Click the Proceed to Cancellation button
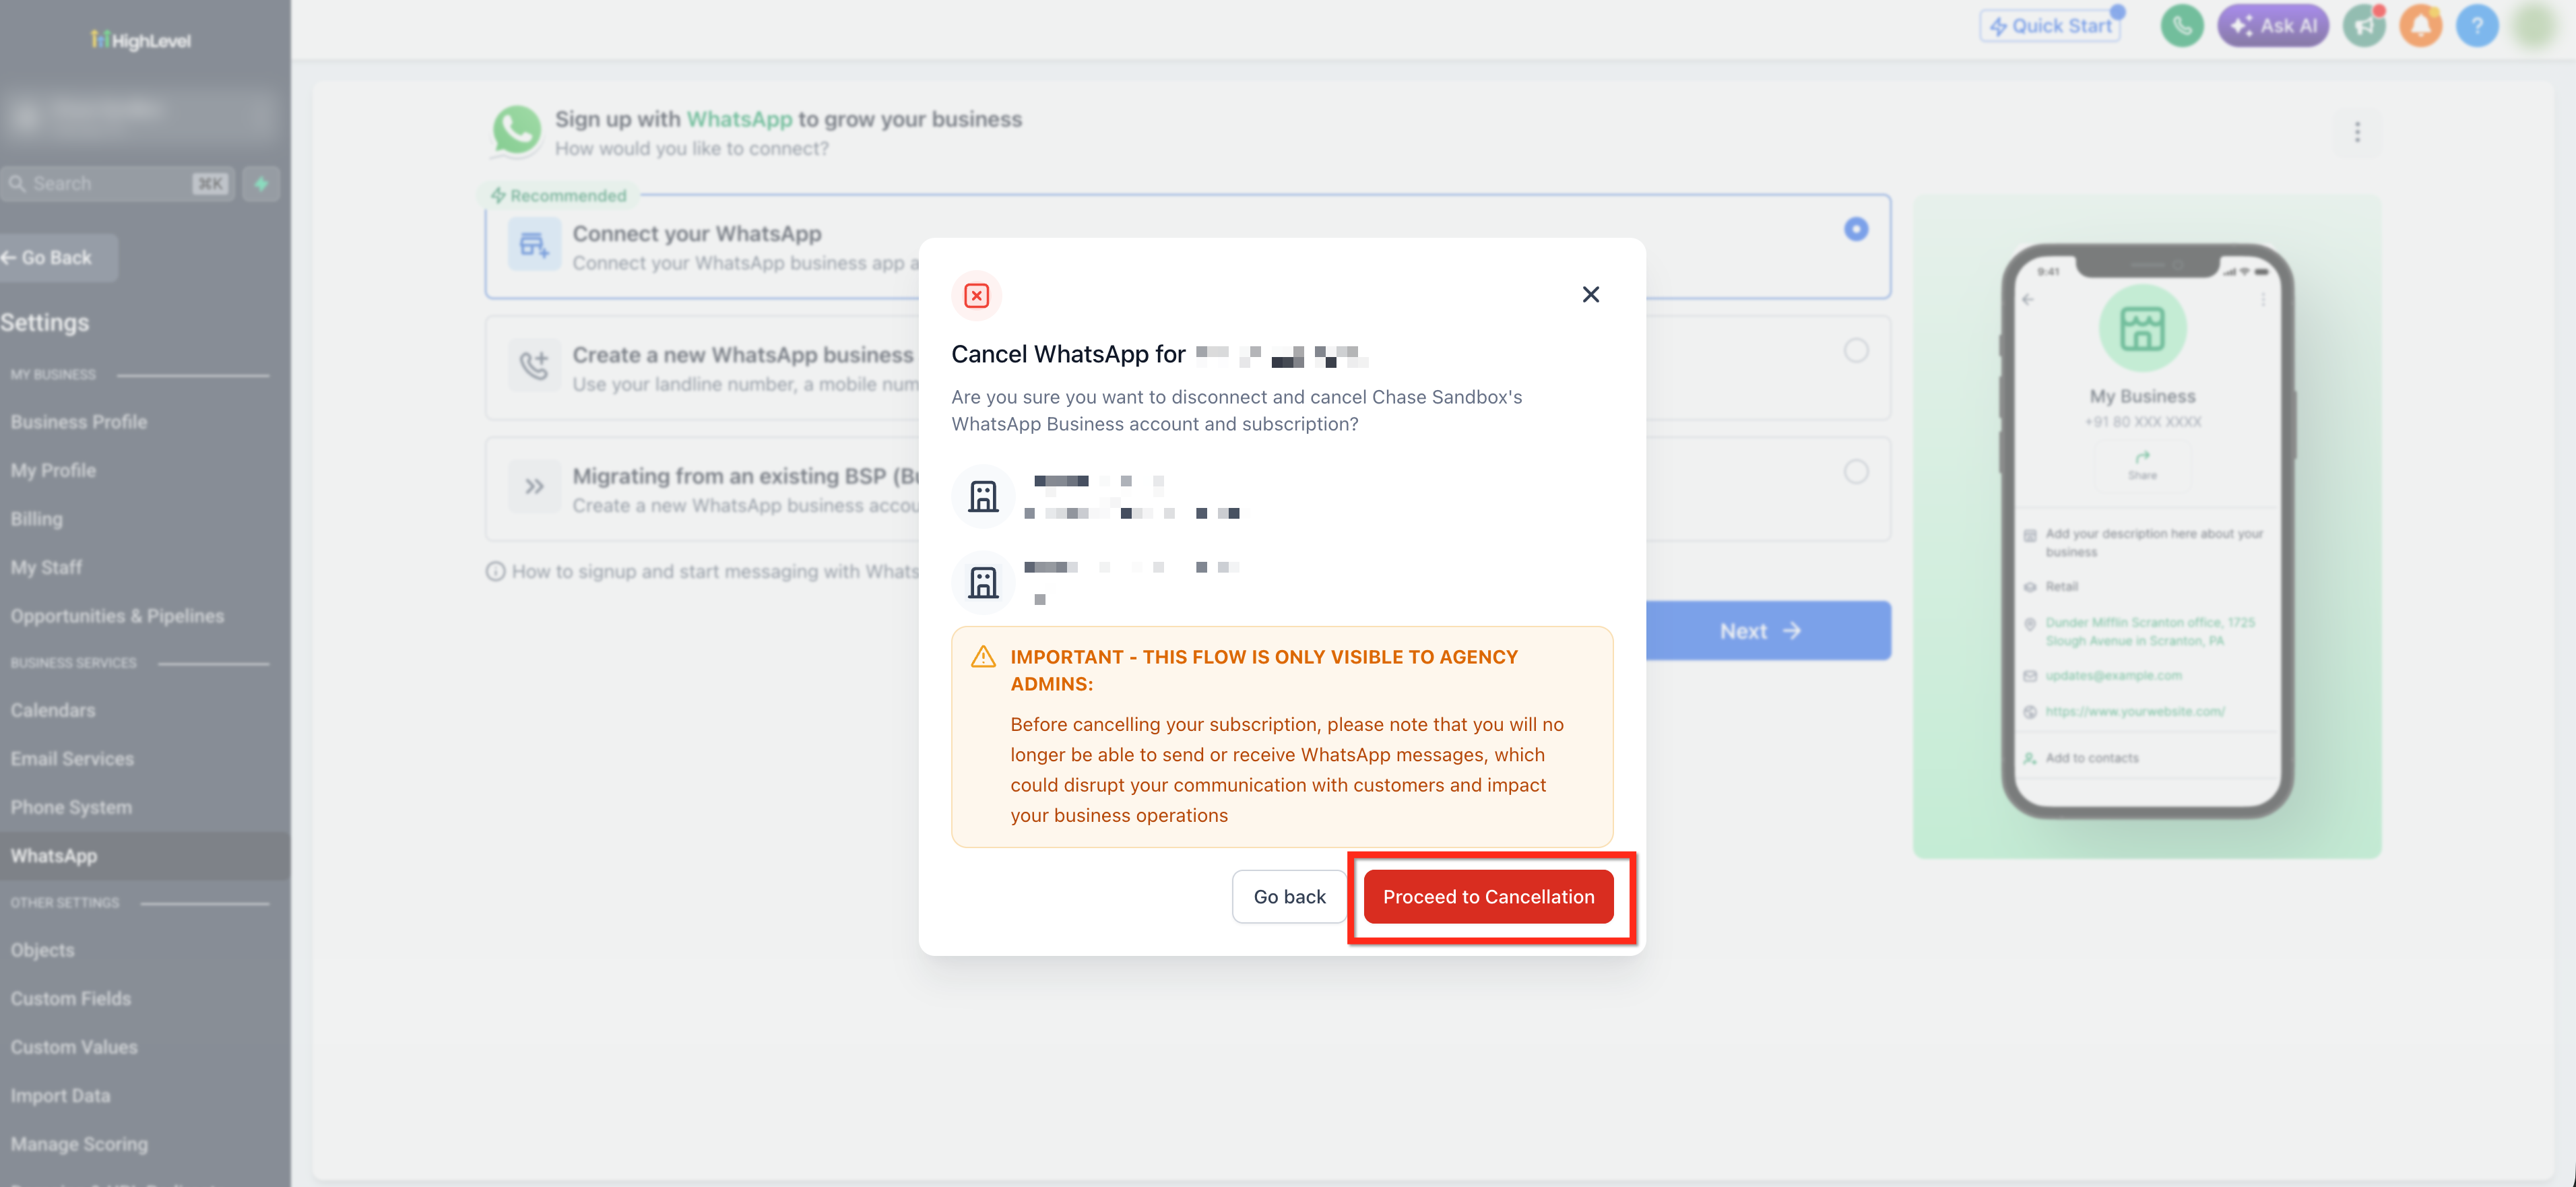2576x1187 pixels. pyautogui.click(x=1488, y=897)
